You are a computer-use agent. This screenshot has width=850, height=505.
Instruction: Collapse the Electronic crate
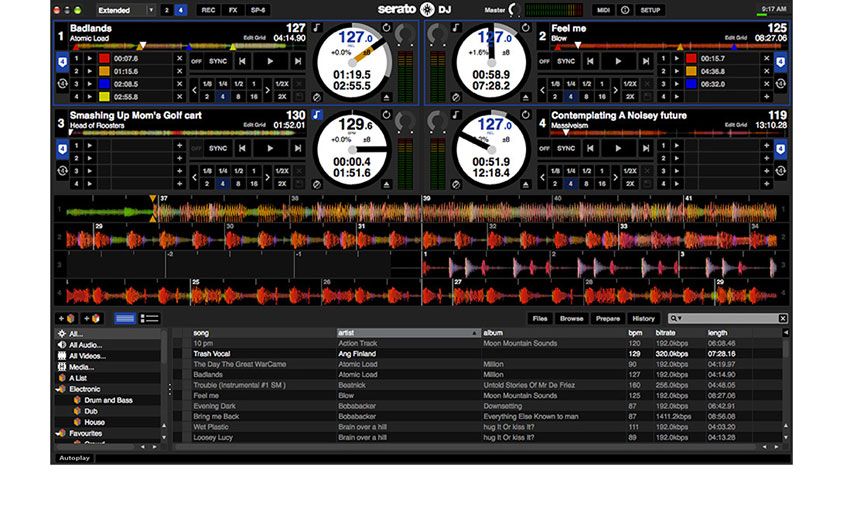pyautogui.click(x=58, y=389)
